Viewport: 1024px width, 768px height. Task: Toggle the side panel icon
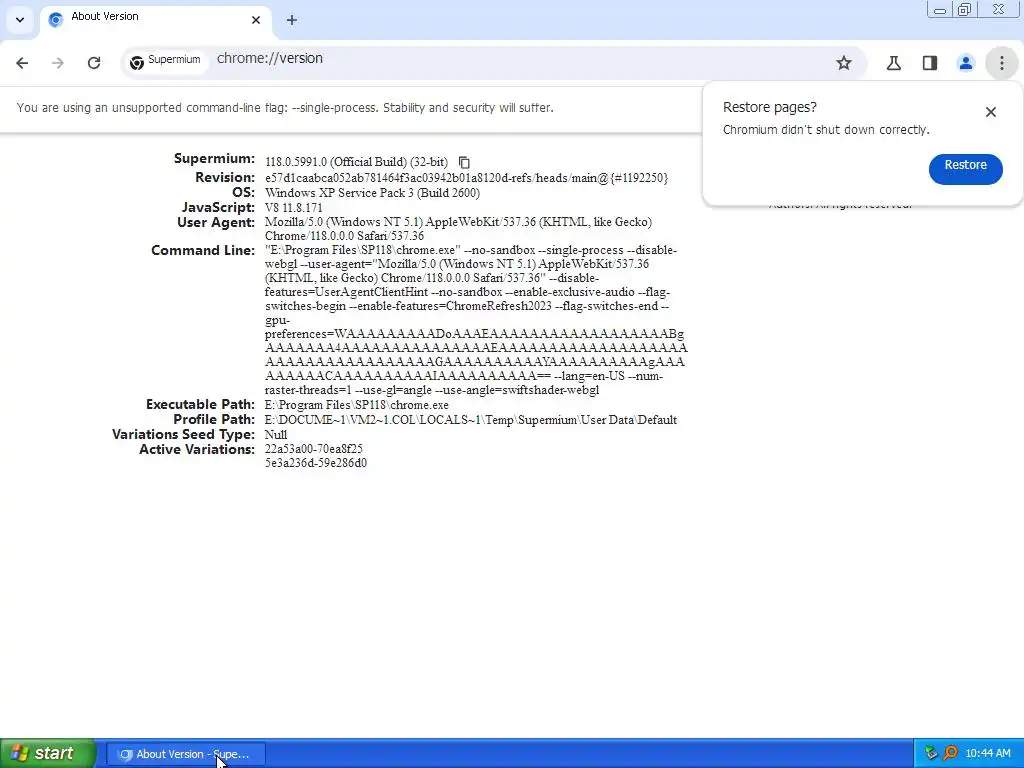coord(930,63)
